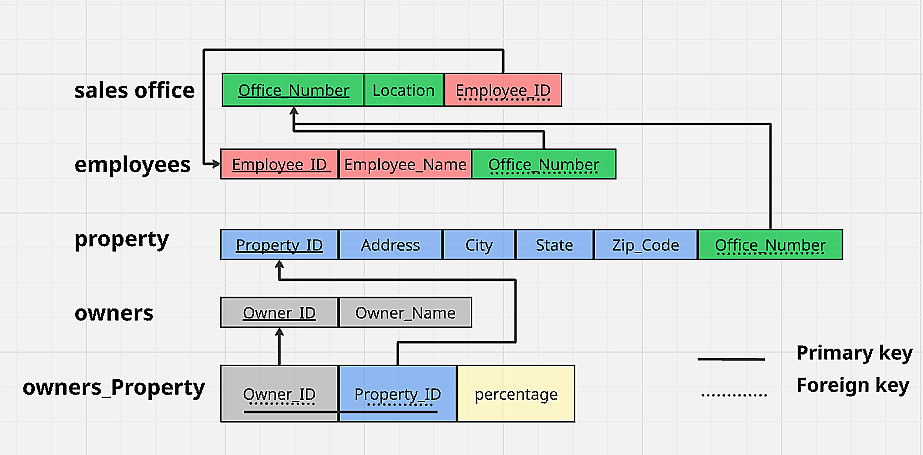Select the 'Primary key' legend text
The width and height of the screenshot is (923, 455).
[854, 354]
